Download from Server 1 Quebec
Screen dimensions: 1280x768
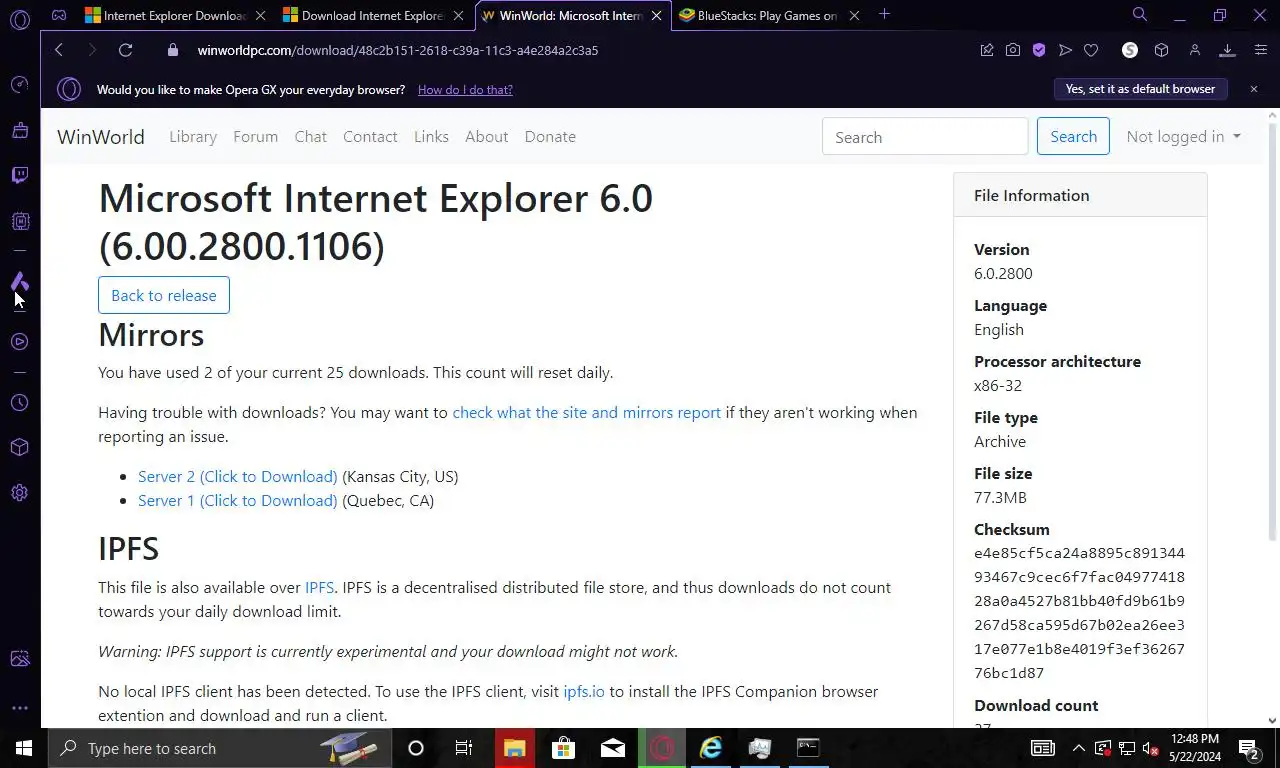pos(238,501)
